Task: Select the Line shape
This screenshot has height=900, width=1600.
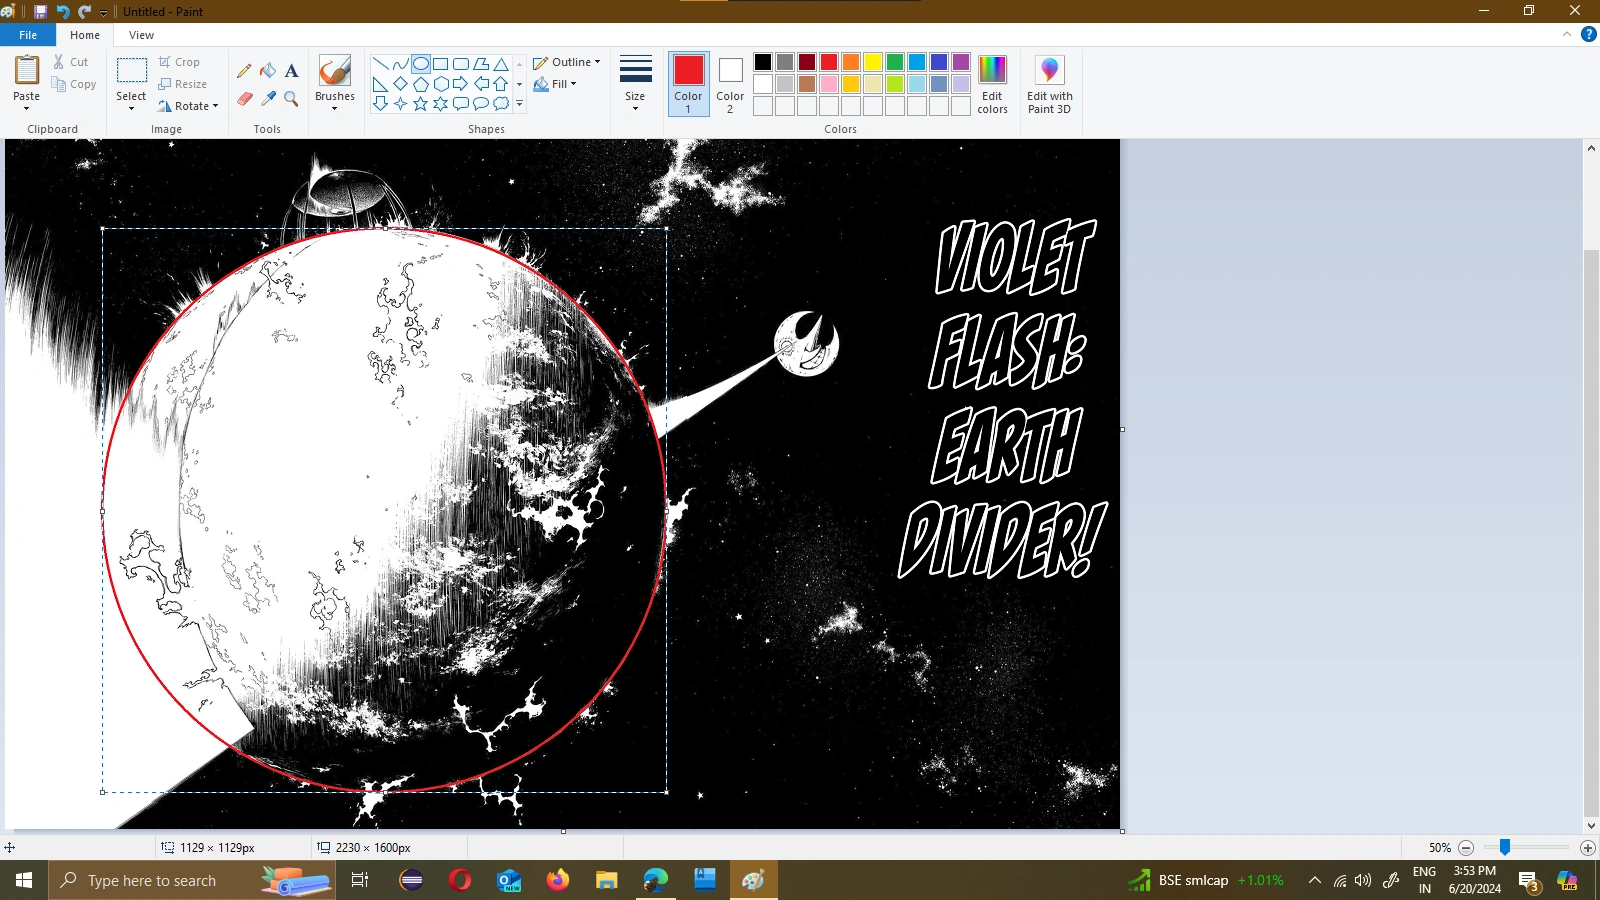Action: 380,64
